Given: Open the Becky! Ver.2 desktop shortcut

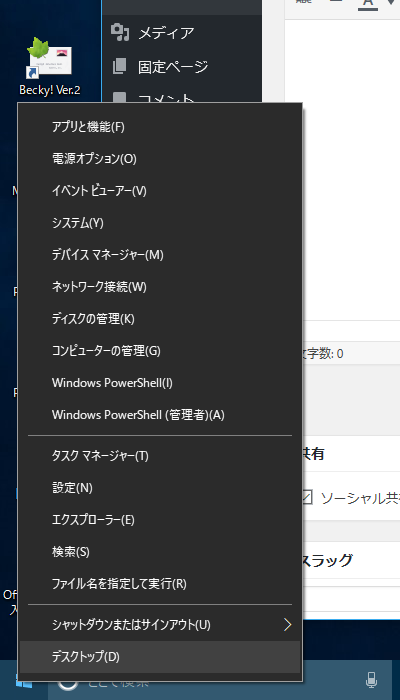Looking at the screenshot, I should [50, 65].
